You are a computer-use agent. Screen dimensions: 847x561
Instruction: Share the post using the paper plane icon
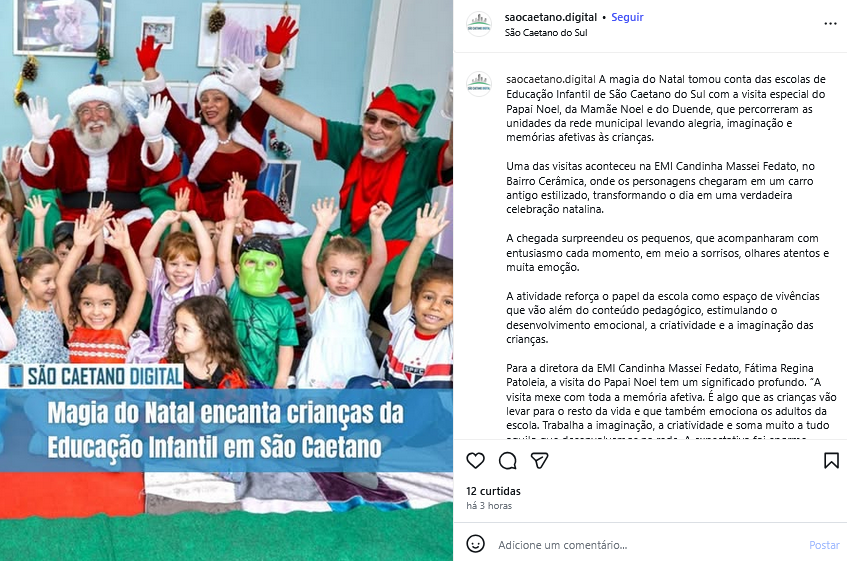click(x=540, y=461)
